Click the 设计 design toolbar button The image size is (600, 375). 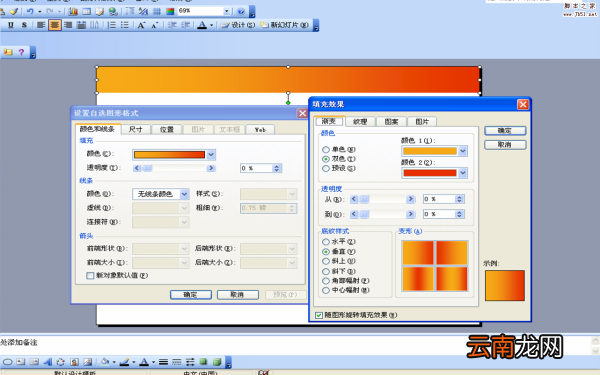click(238, 25)
